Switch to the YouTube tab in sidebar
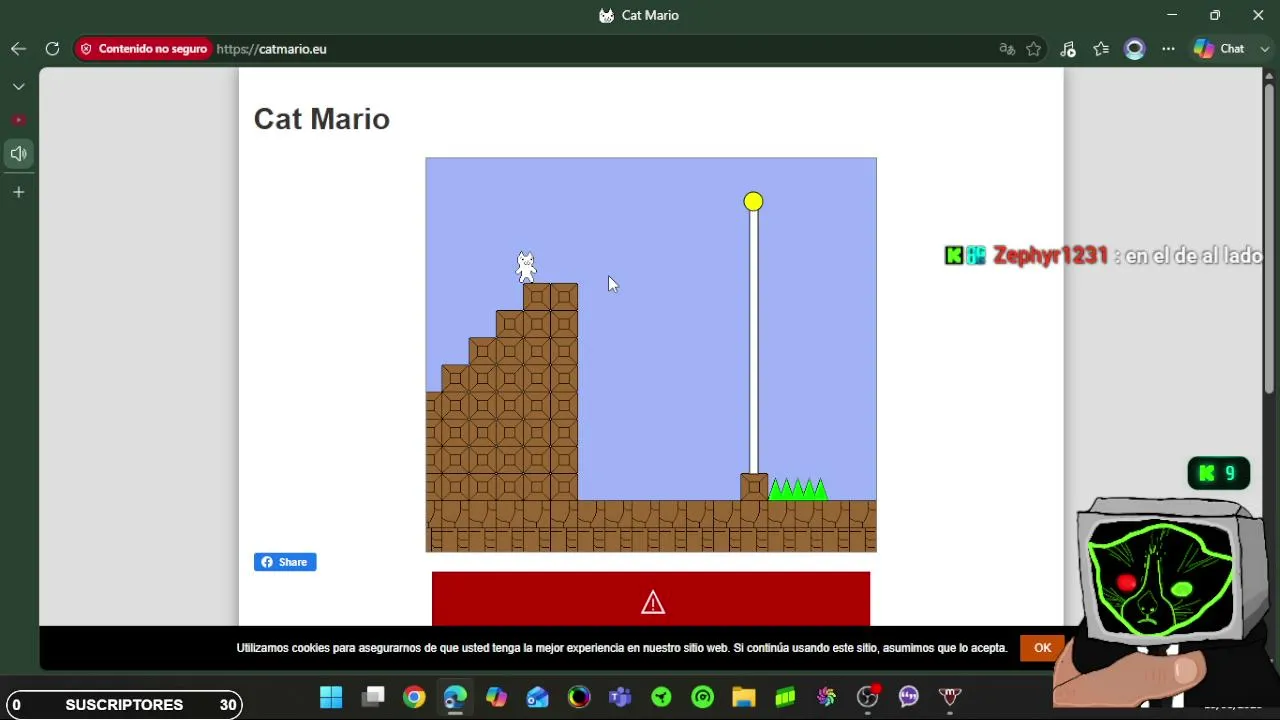Screen dimensions: 1280x720 (18, 120)
